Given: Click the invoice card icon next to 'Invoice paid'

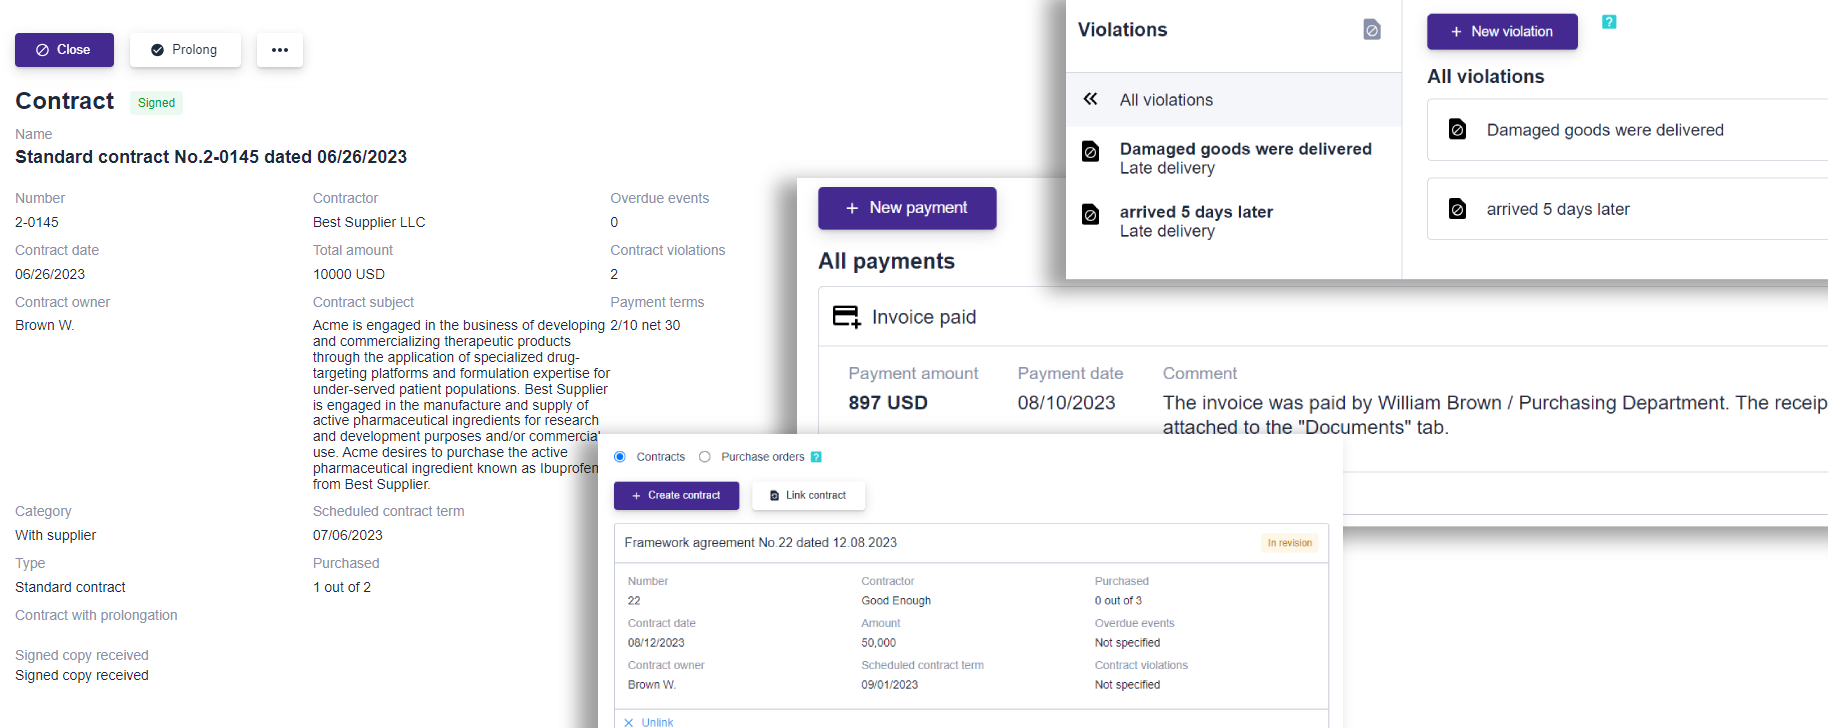Looking at the screenshot, I should click(x=847, y=315).
